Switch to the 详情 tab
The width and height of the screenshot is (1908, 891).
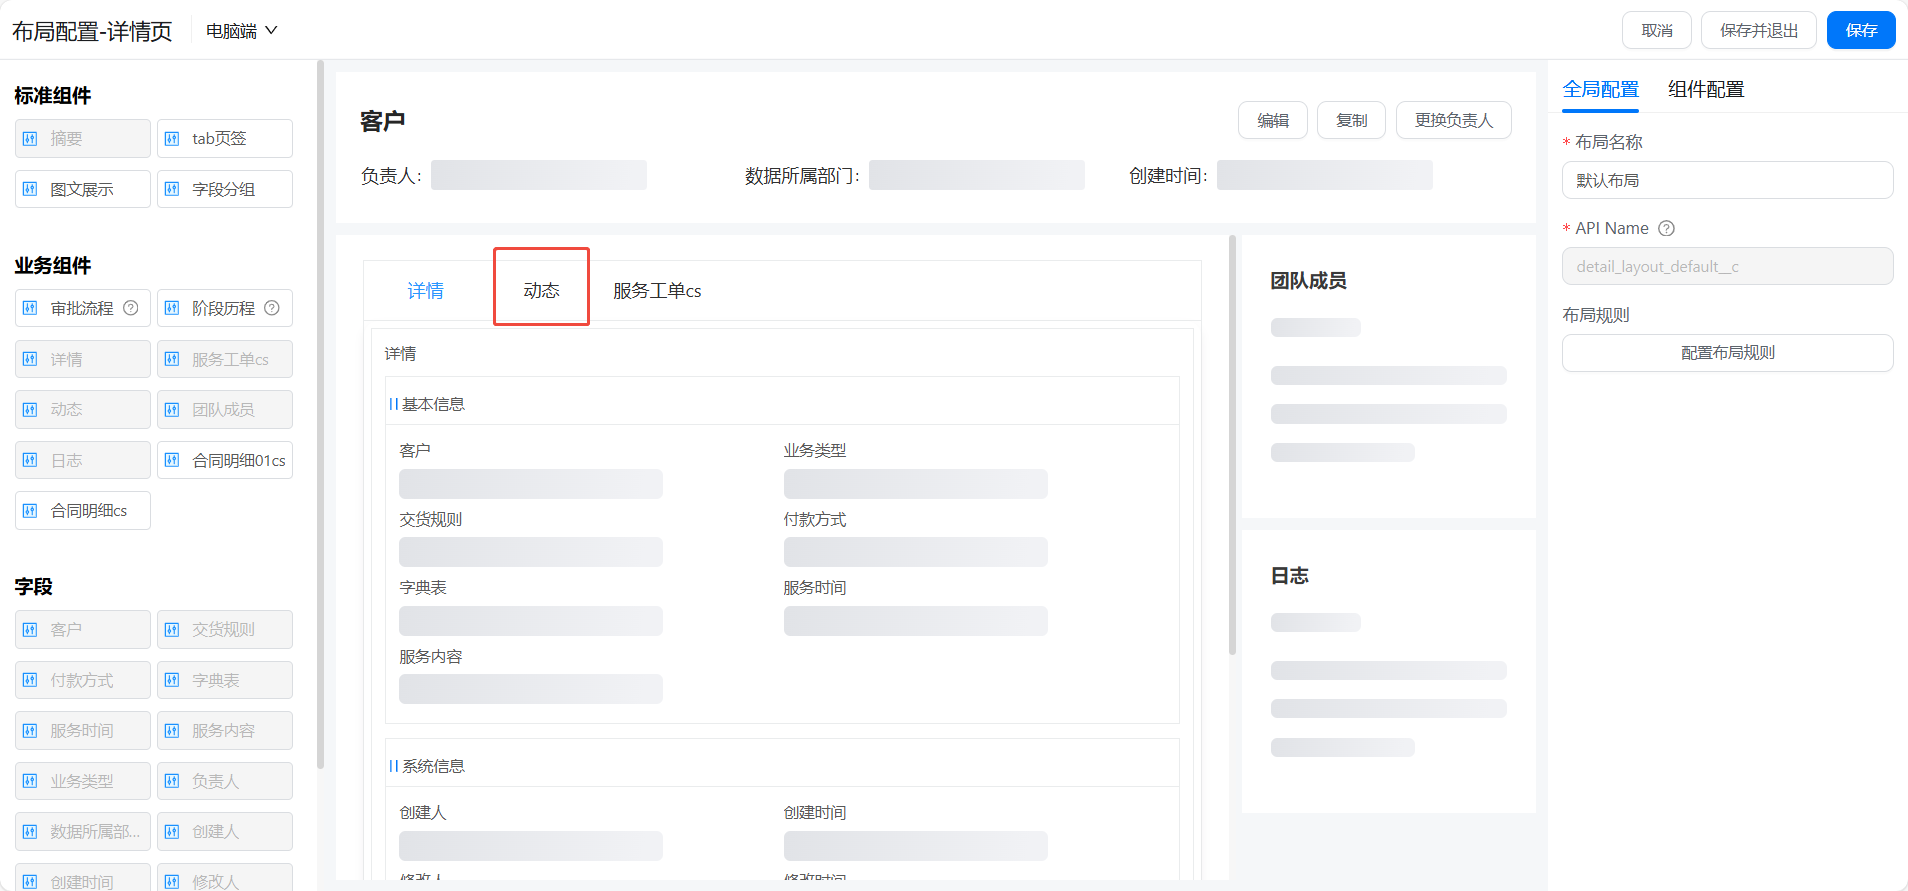(x=425, y=291)
